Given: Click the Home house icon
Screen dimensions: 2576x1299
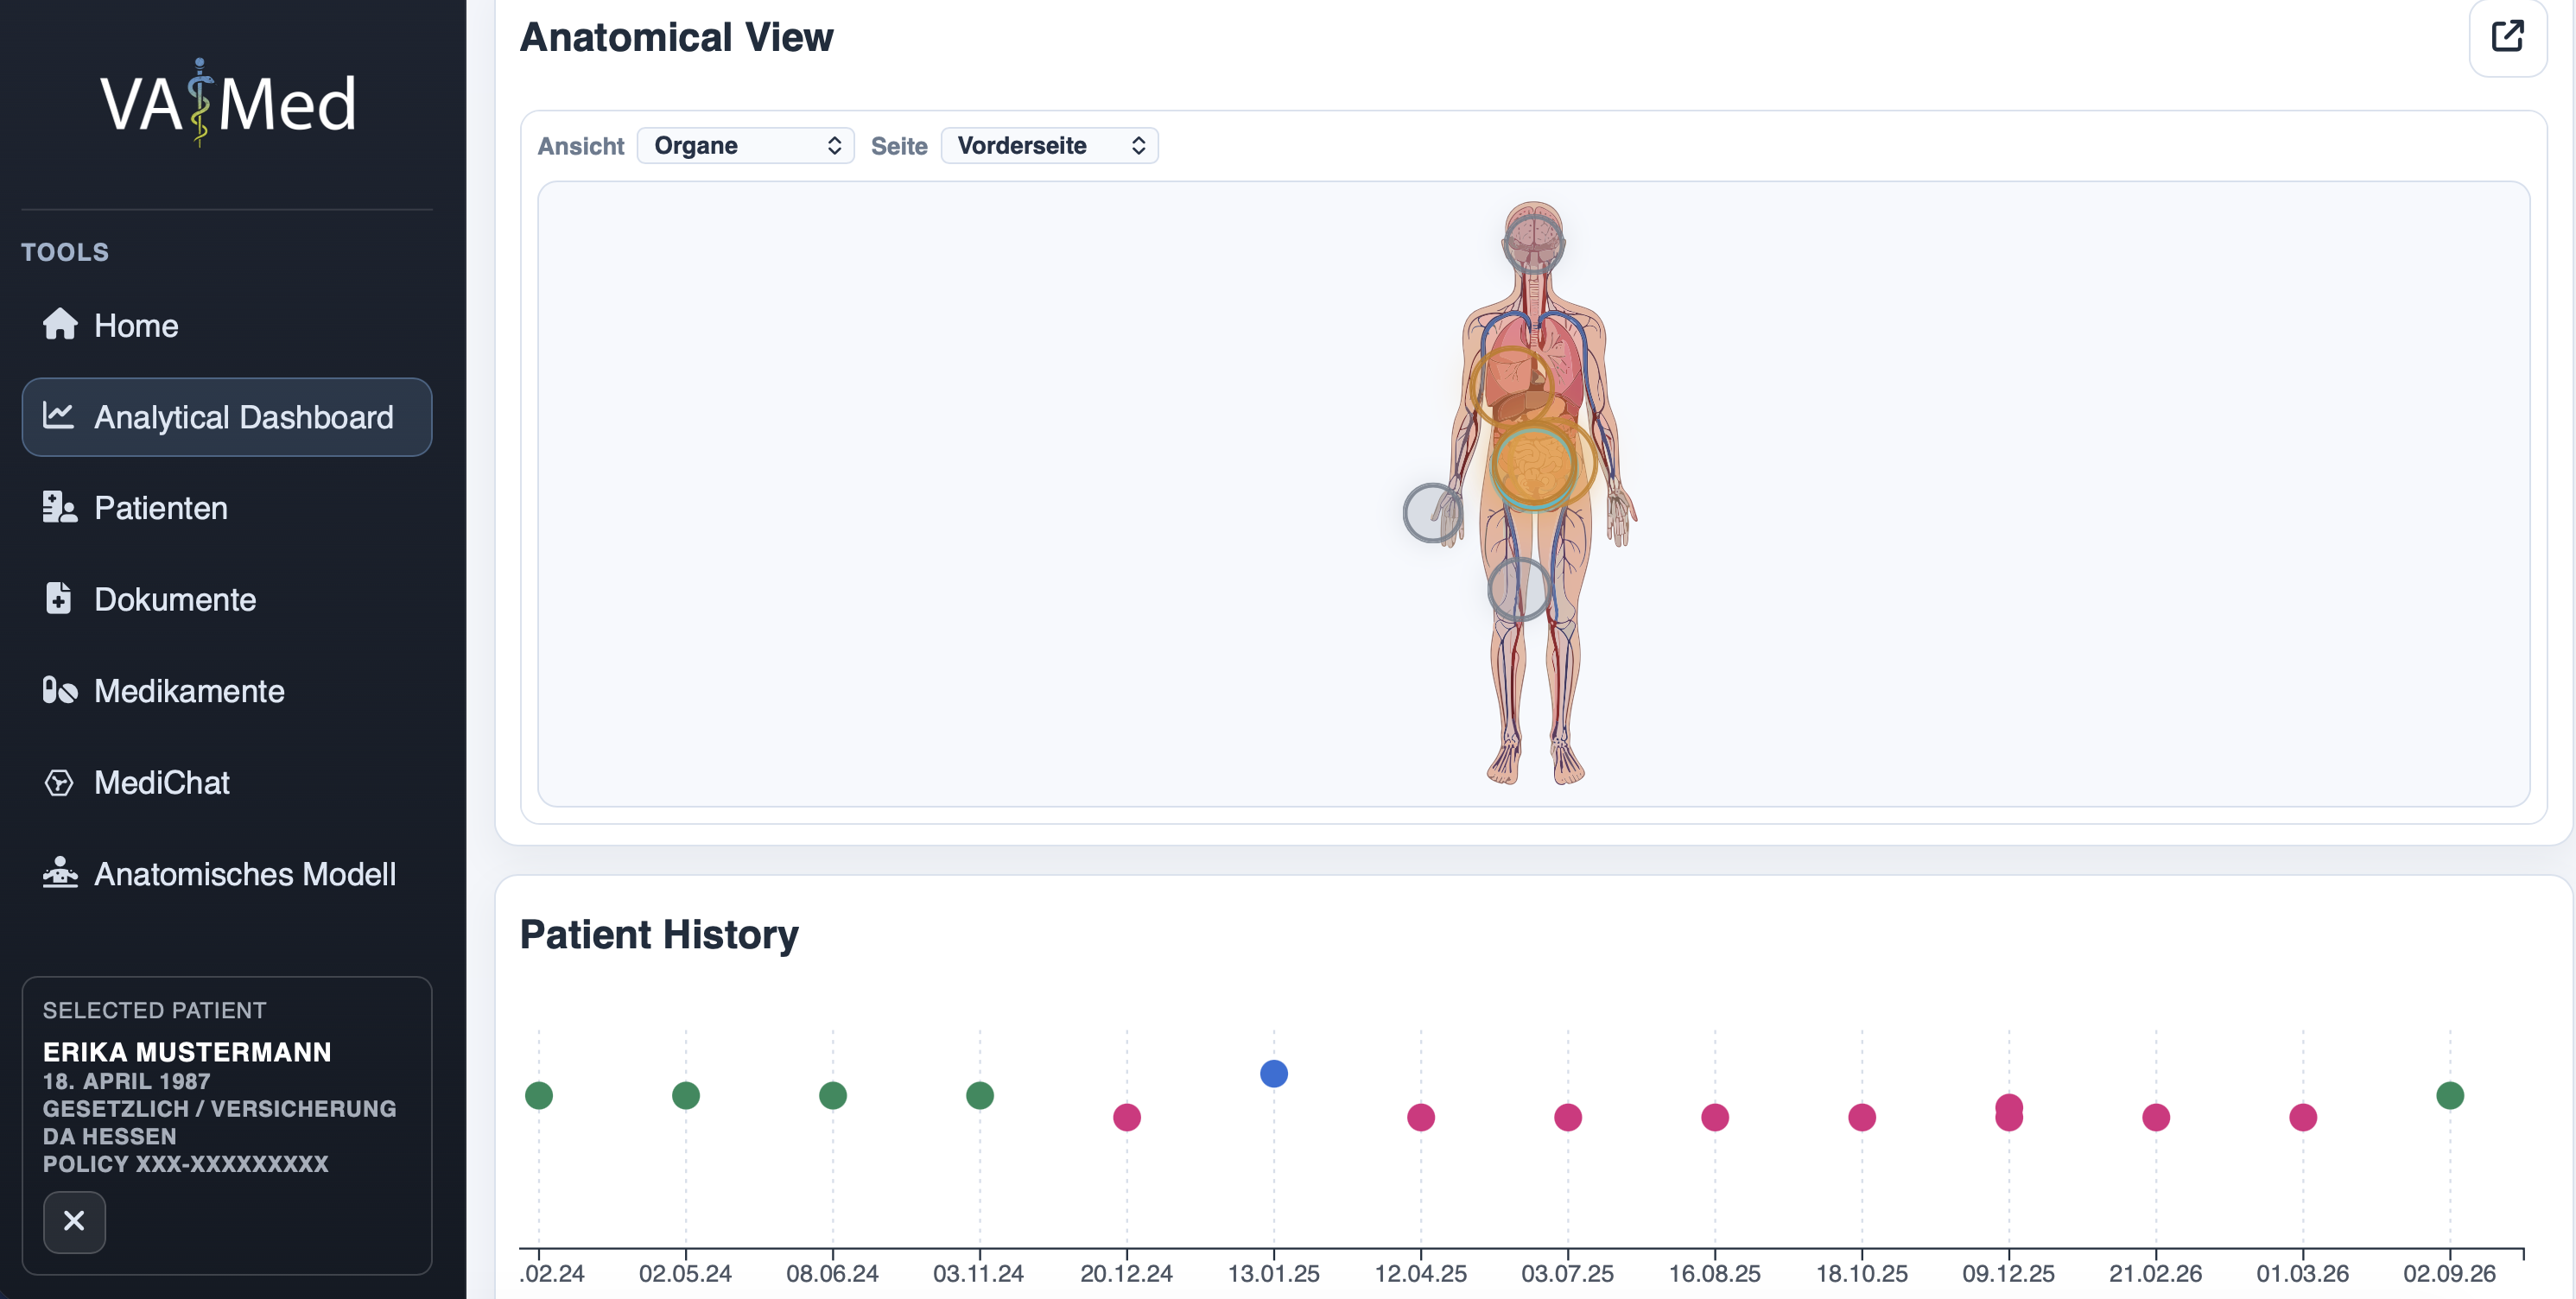Looking at the screenshot, I should tap(60, 324).
